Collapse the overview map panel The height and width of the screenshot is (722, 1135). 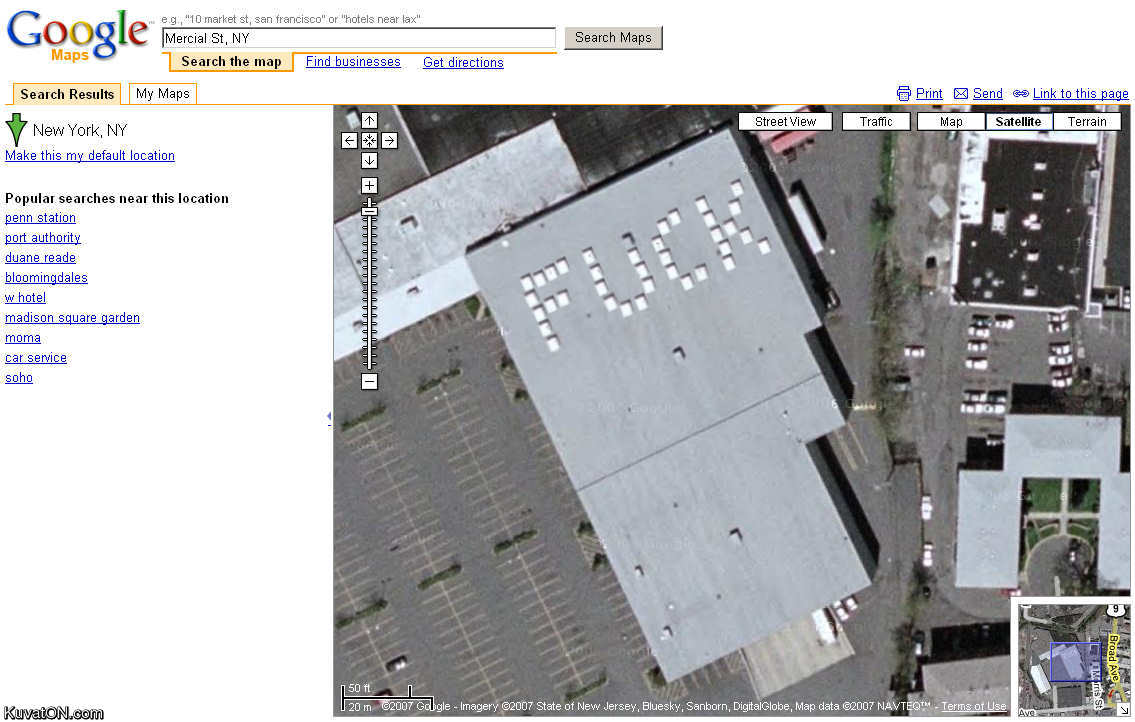(x=1122, y=708)
